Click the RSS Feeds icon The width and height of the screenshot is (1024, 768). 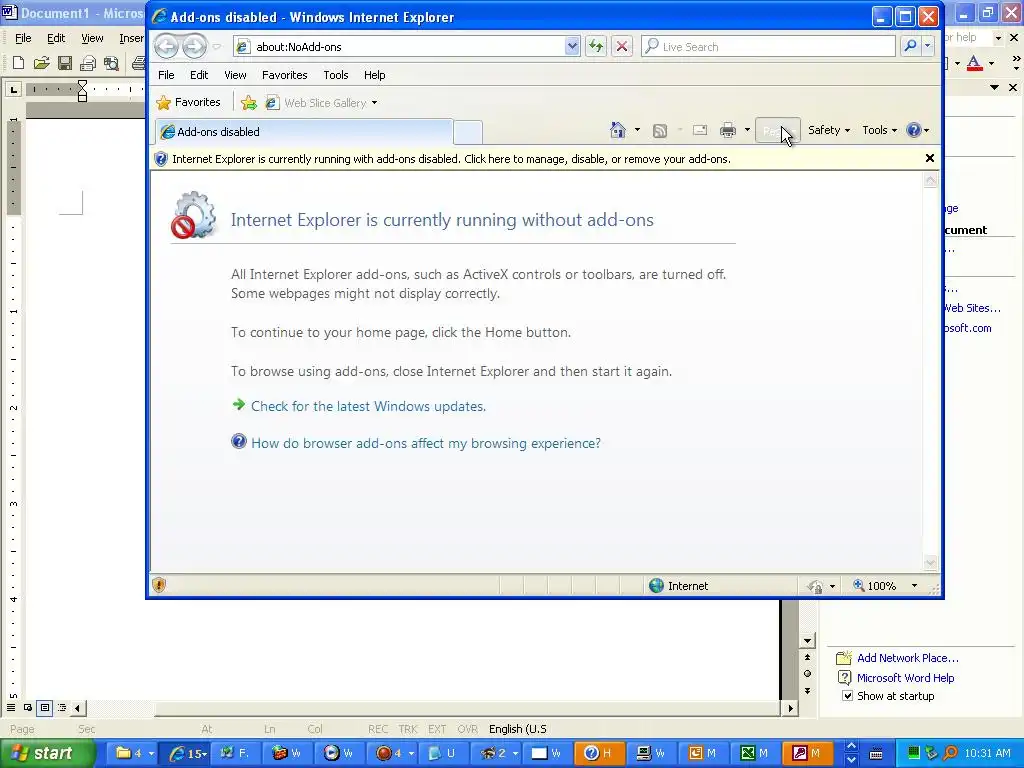(x=660, y=131)
